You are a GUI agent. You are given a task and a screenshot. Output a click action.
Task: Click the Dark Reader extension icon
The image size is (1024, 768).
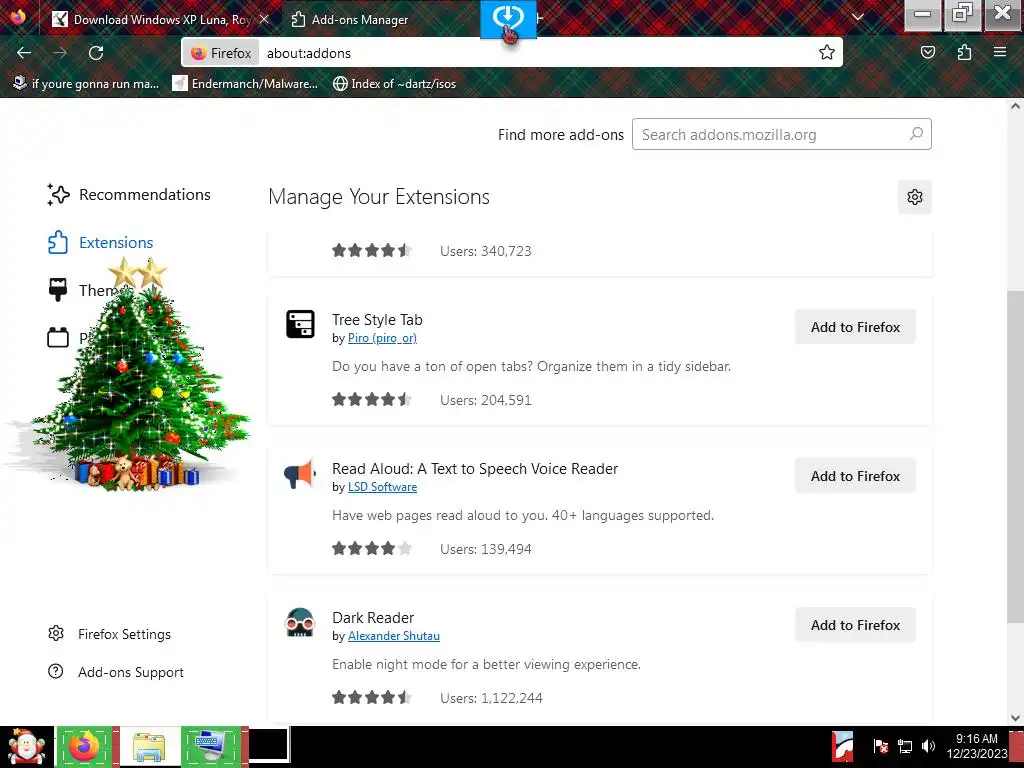[x=300, y=622]
